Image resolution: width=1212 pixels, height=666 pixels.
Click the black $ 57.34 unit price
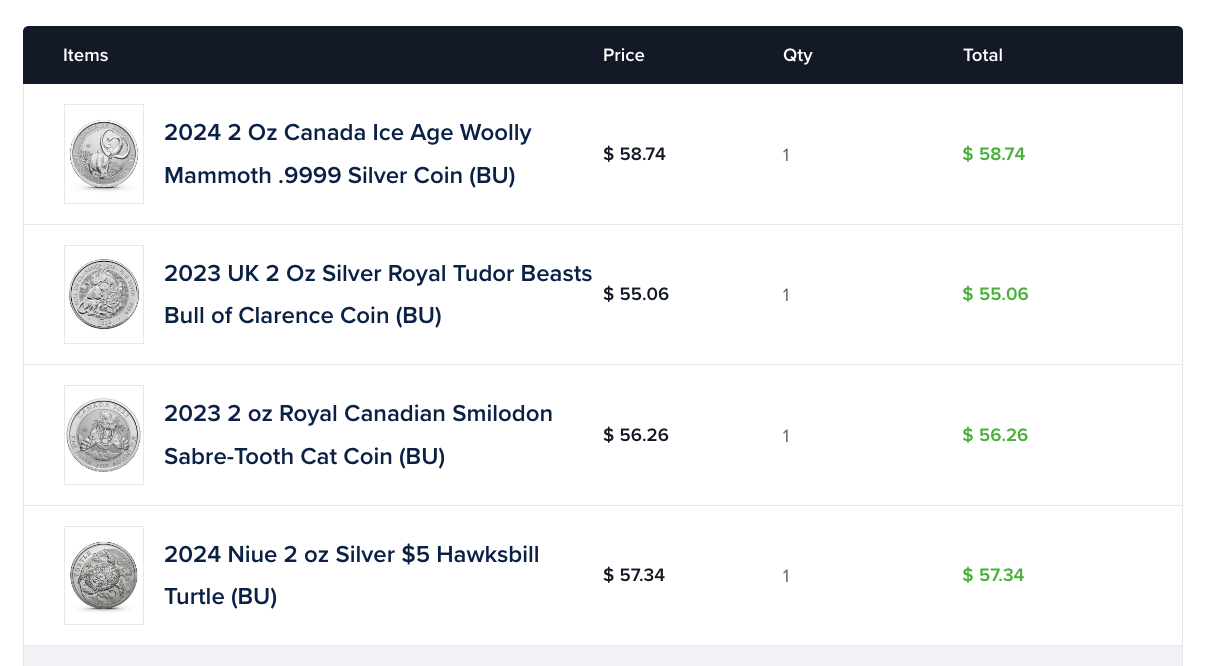tap(634, 575)
